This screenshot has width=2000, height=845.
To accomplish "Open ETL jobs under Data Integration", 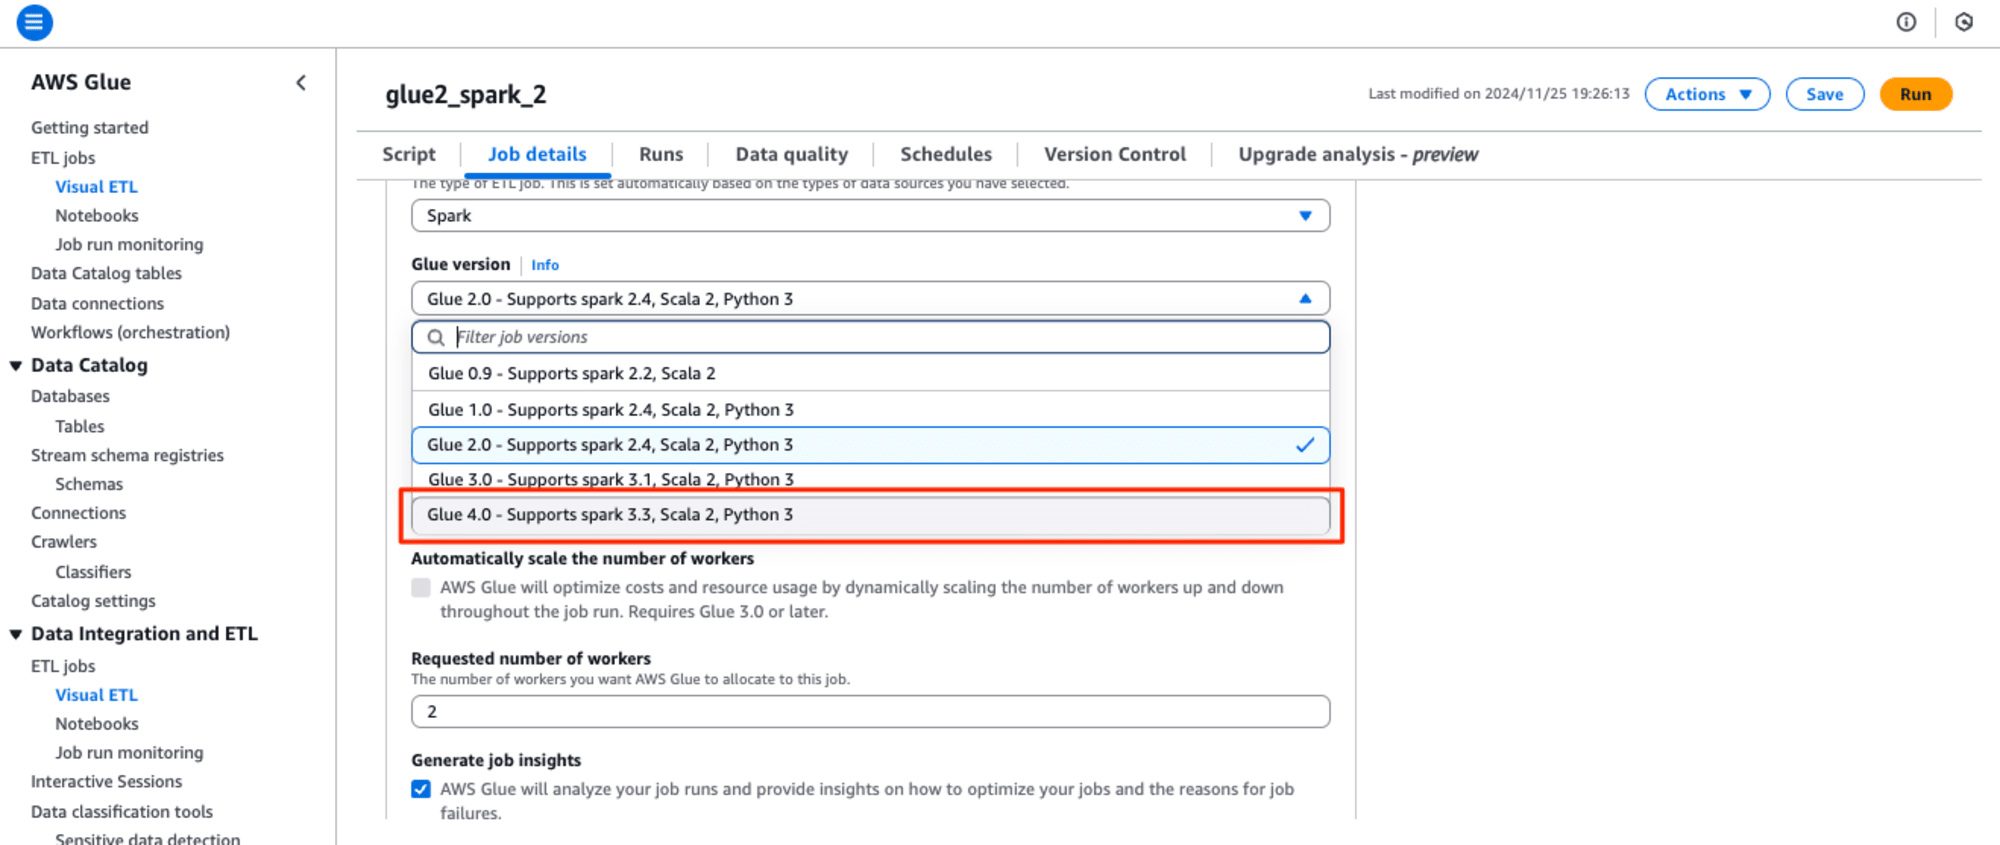I will (63, 667).
